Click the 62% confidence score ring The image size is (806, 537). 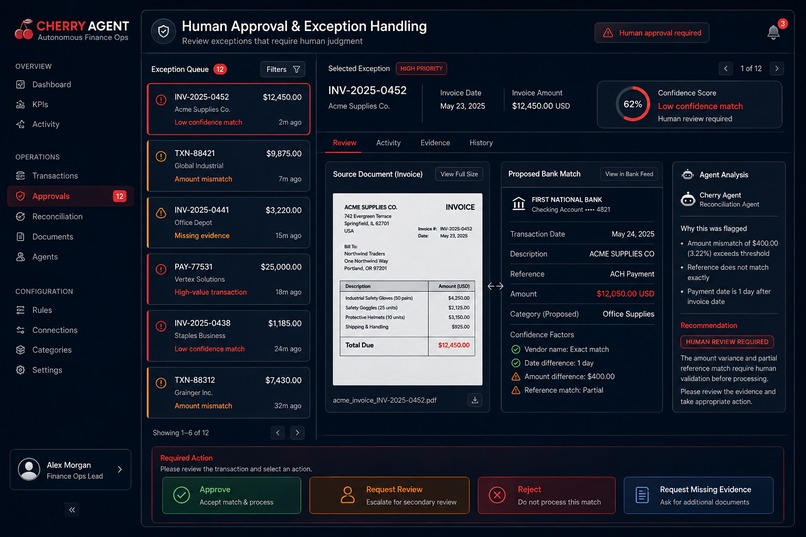(633, 104)
